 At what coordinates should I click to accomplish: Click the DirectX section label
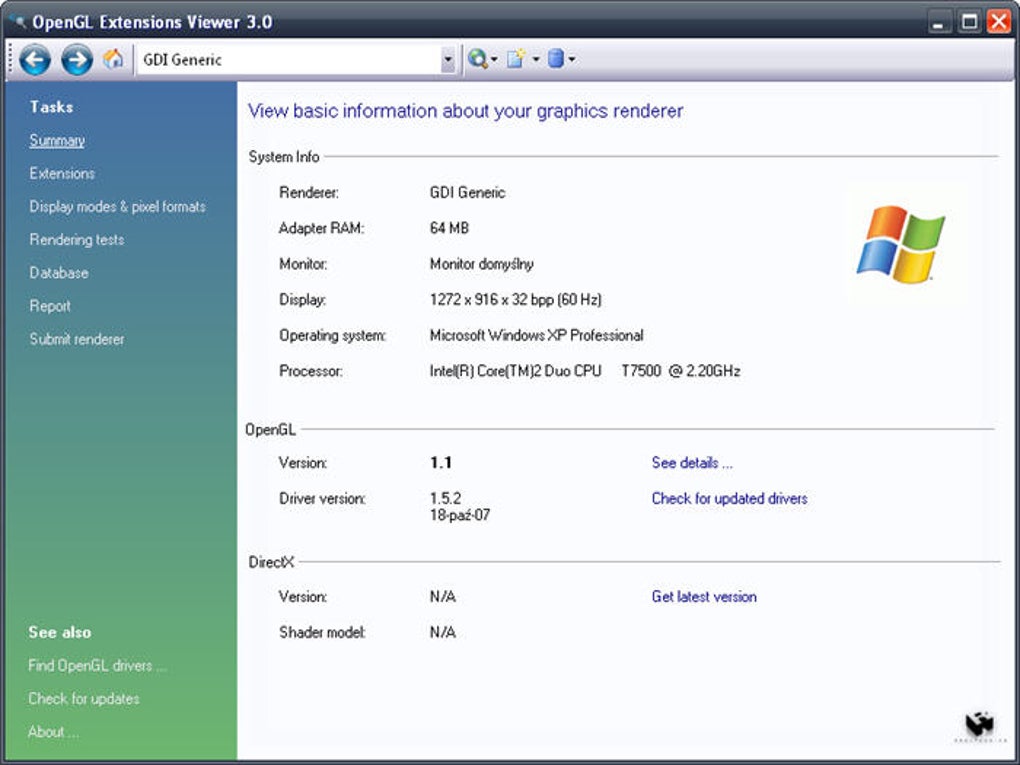pyautogui.click(x=271, y=562)
